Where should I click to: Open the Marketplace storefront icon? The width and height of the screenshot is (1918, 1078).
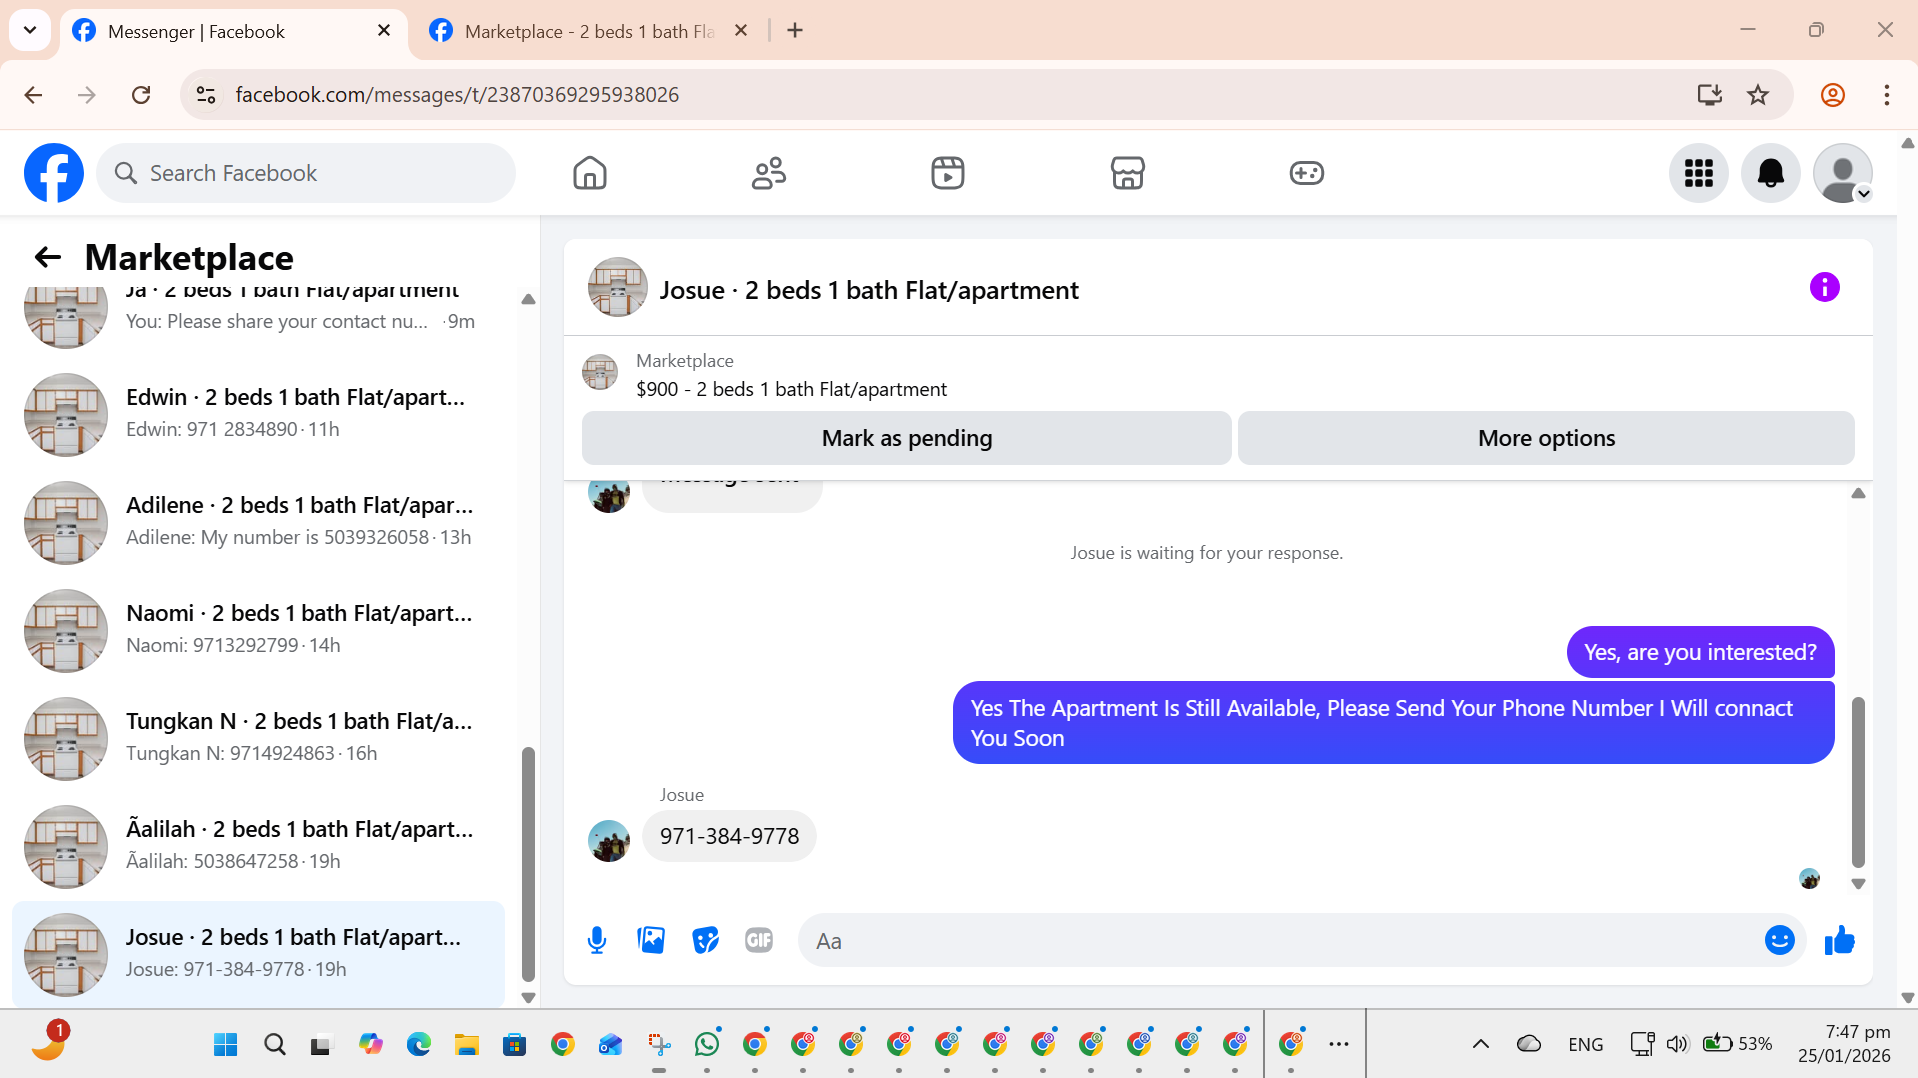pos(1127,173)
